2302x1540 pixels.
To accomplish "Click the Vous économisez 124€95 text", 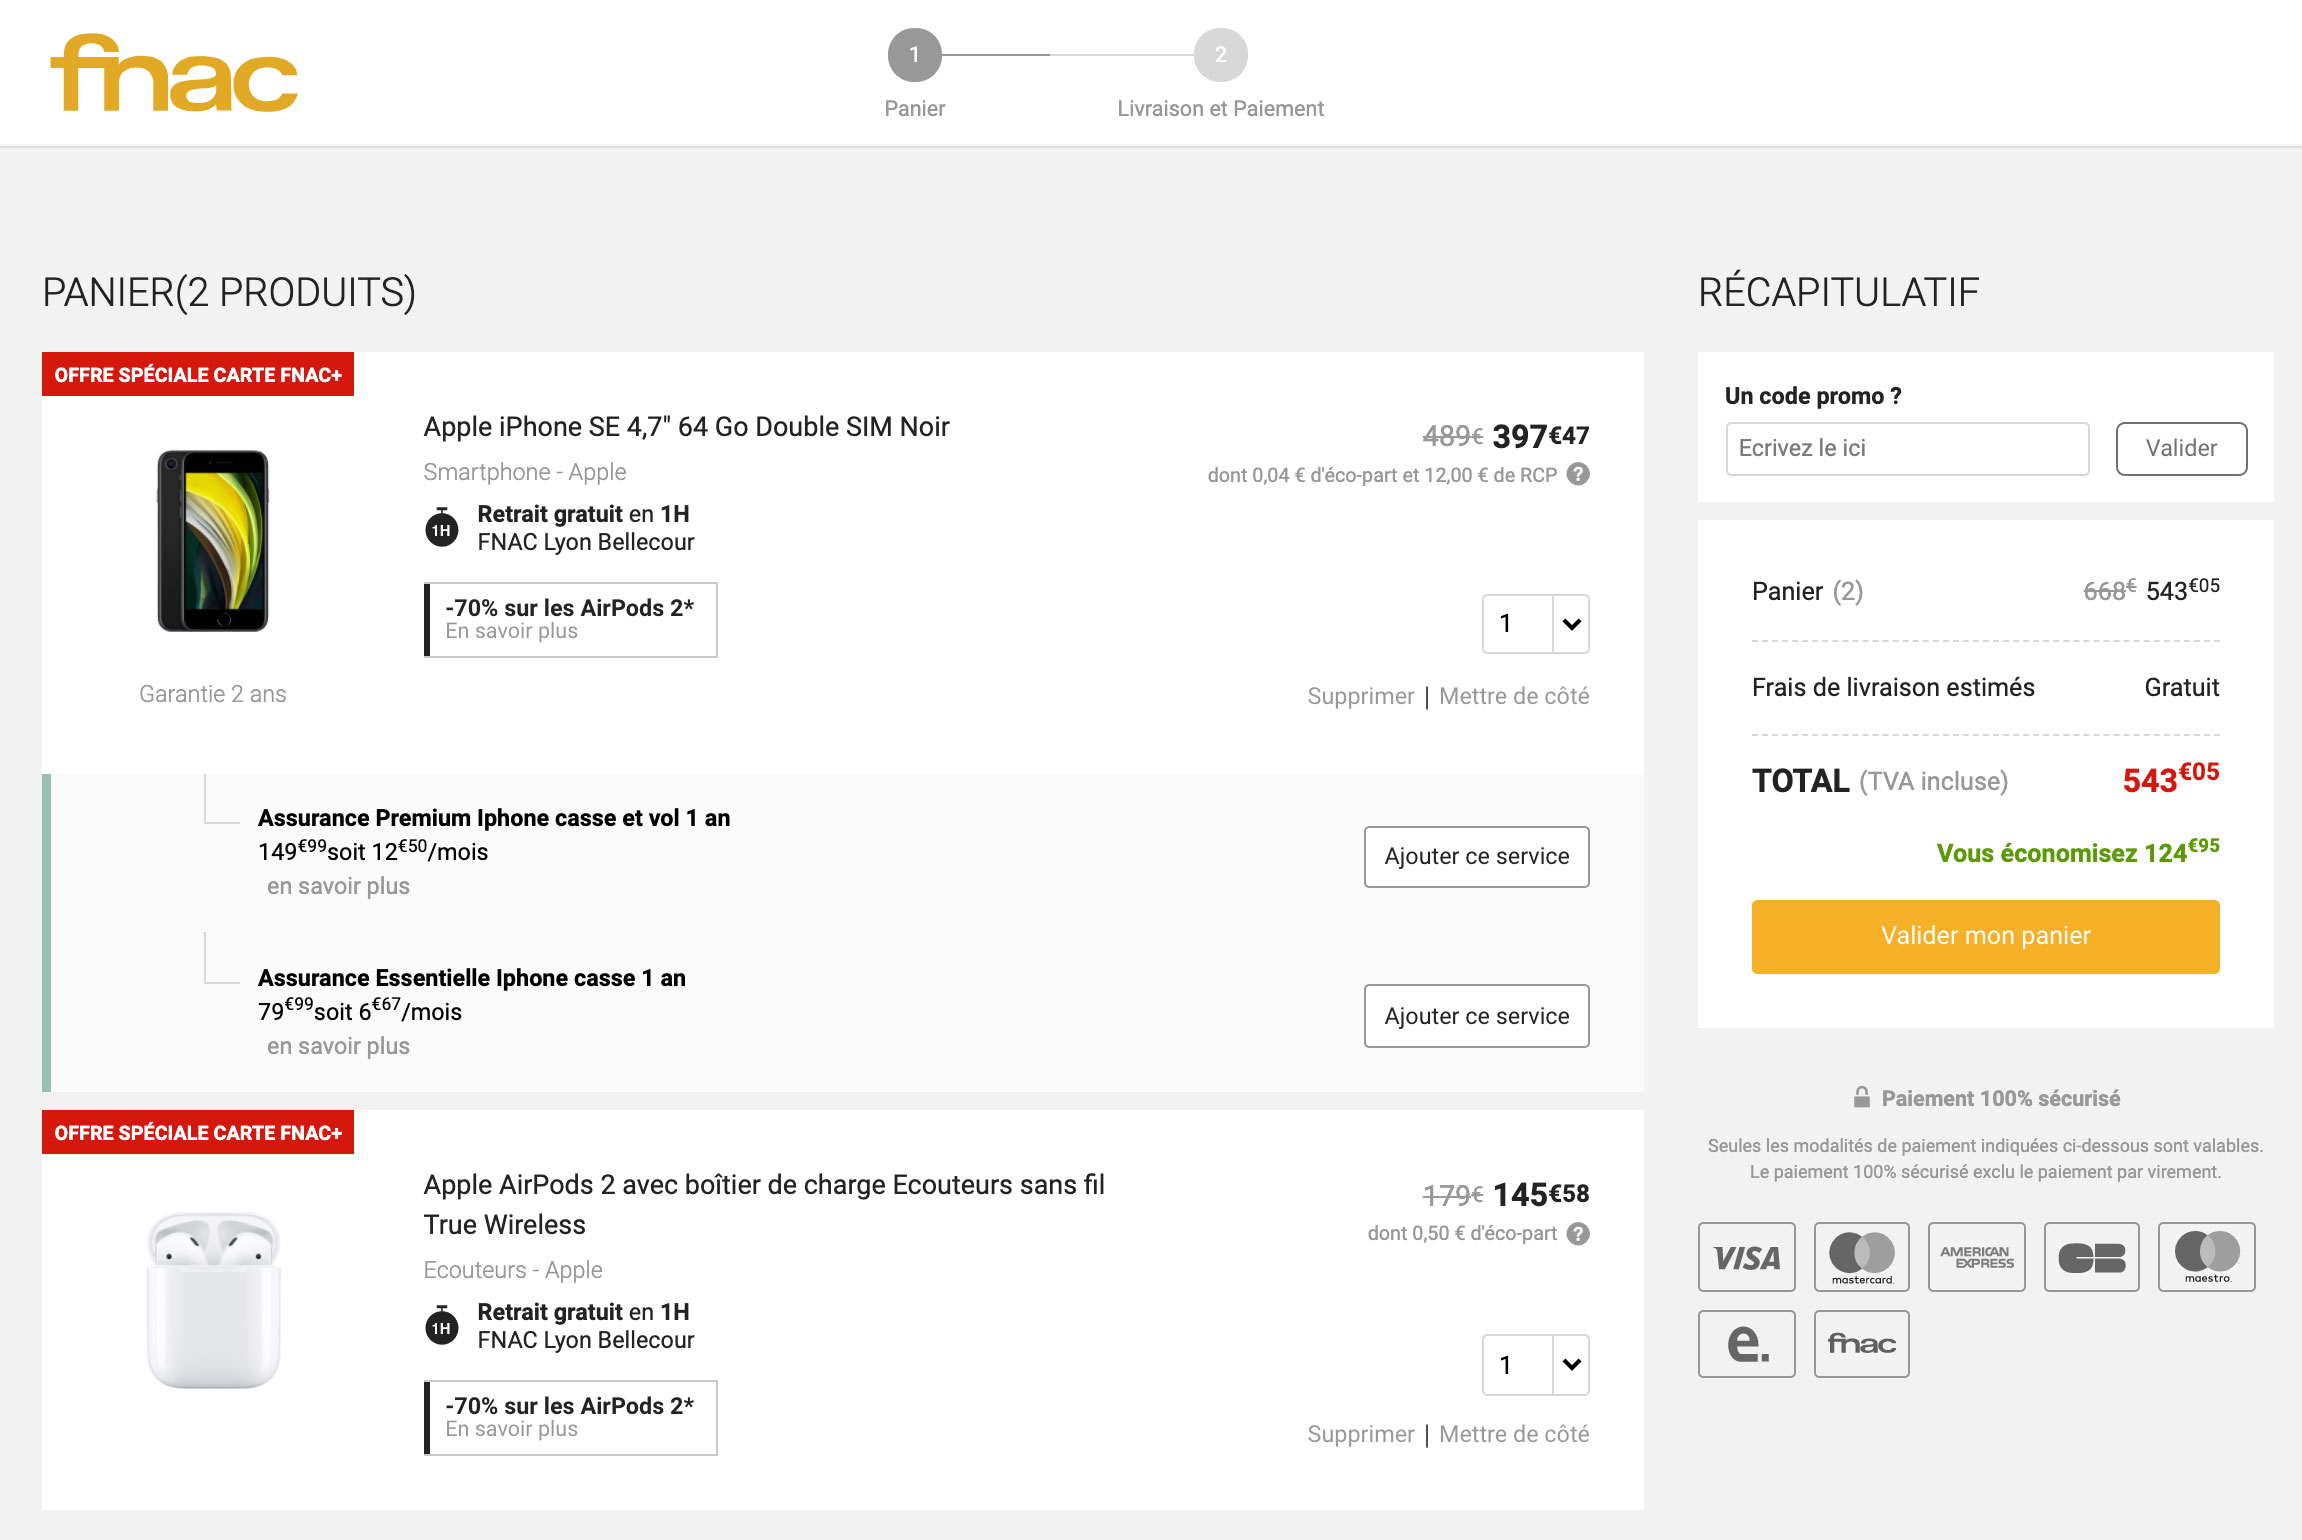I will pyautogui.click(x=2078, y=852).
